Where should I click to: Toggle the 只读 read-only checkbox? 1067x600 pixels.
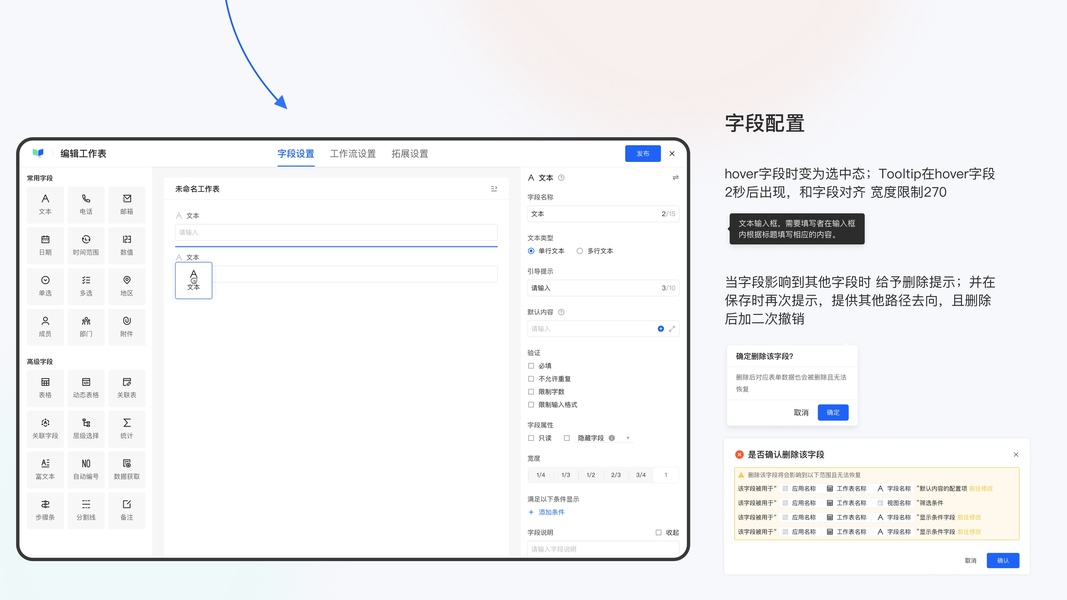click(531, 438)
